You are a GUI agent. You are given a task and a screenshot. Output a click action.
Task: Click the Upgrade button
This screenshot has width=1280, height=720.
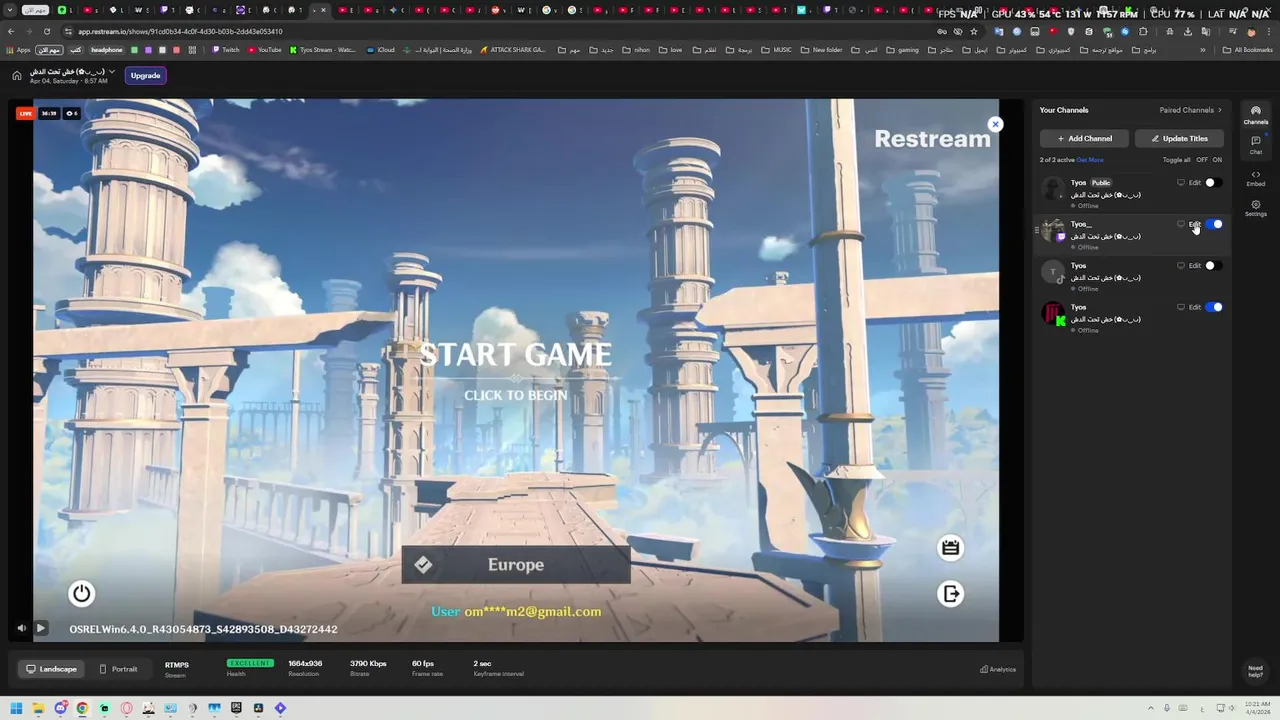point(145,75)
